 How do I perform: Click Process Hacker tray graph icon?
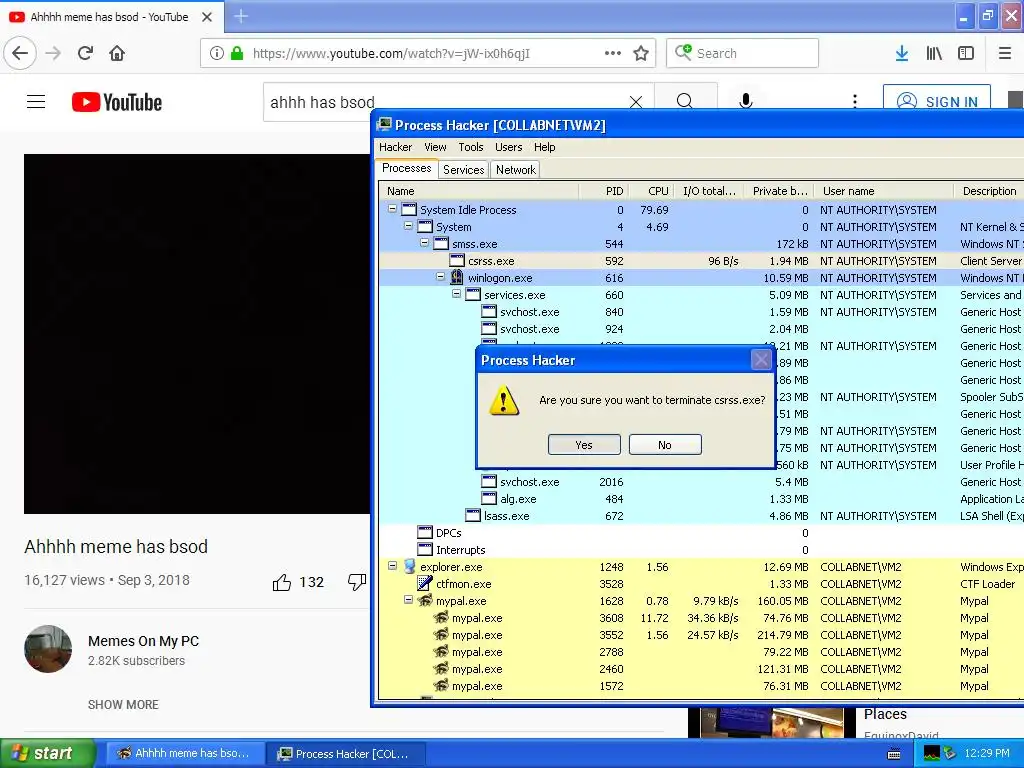tap(931, 754)
